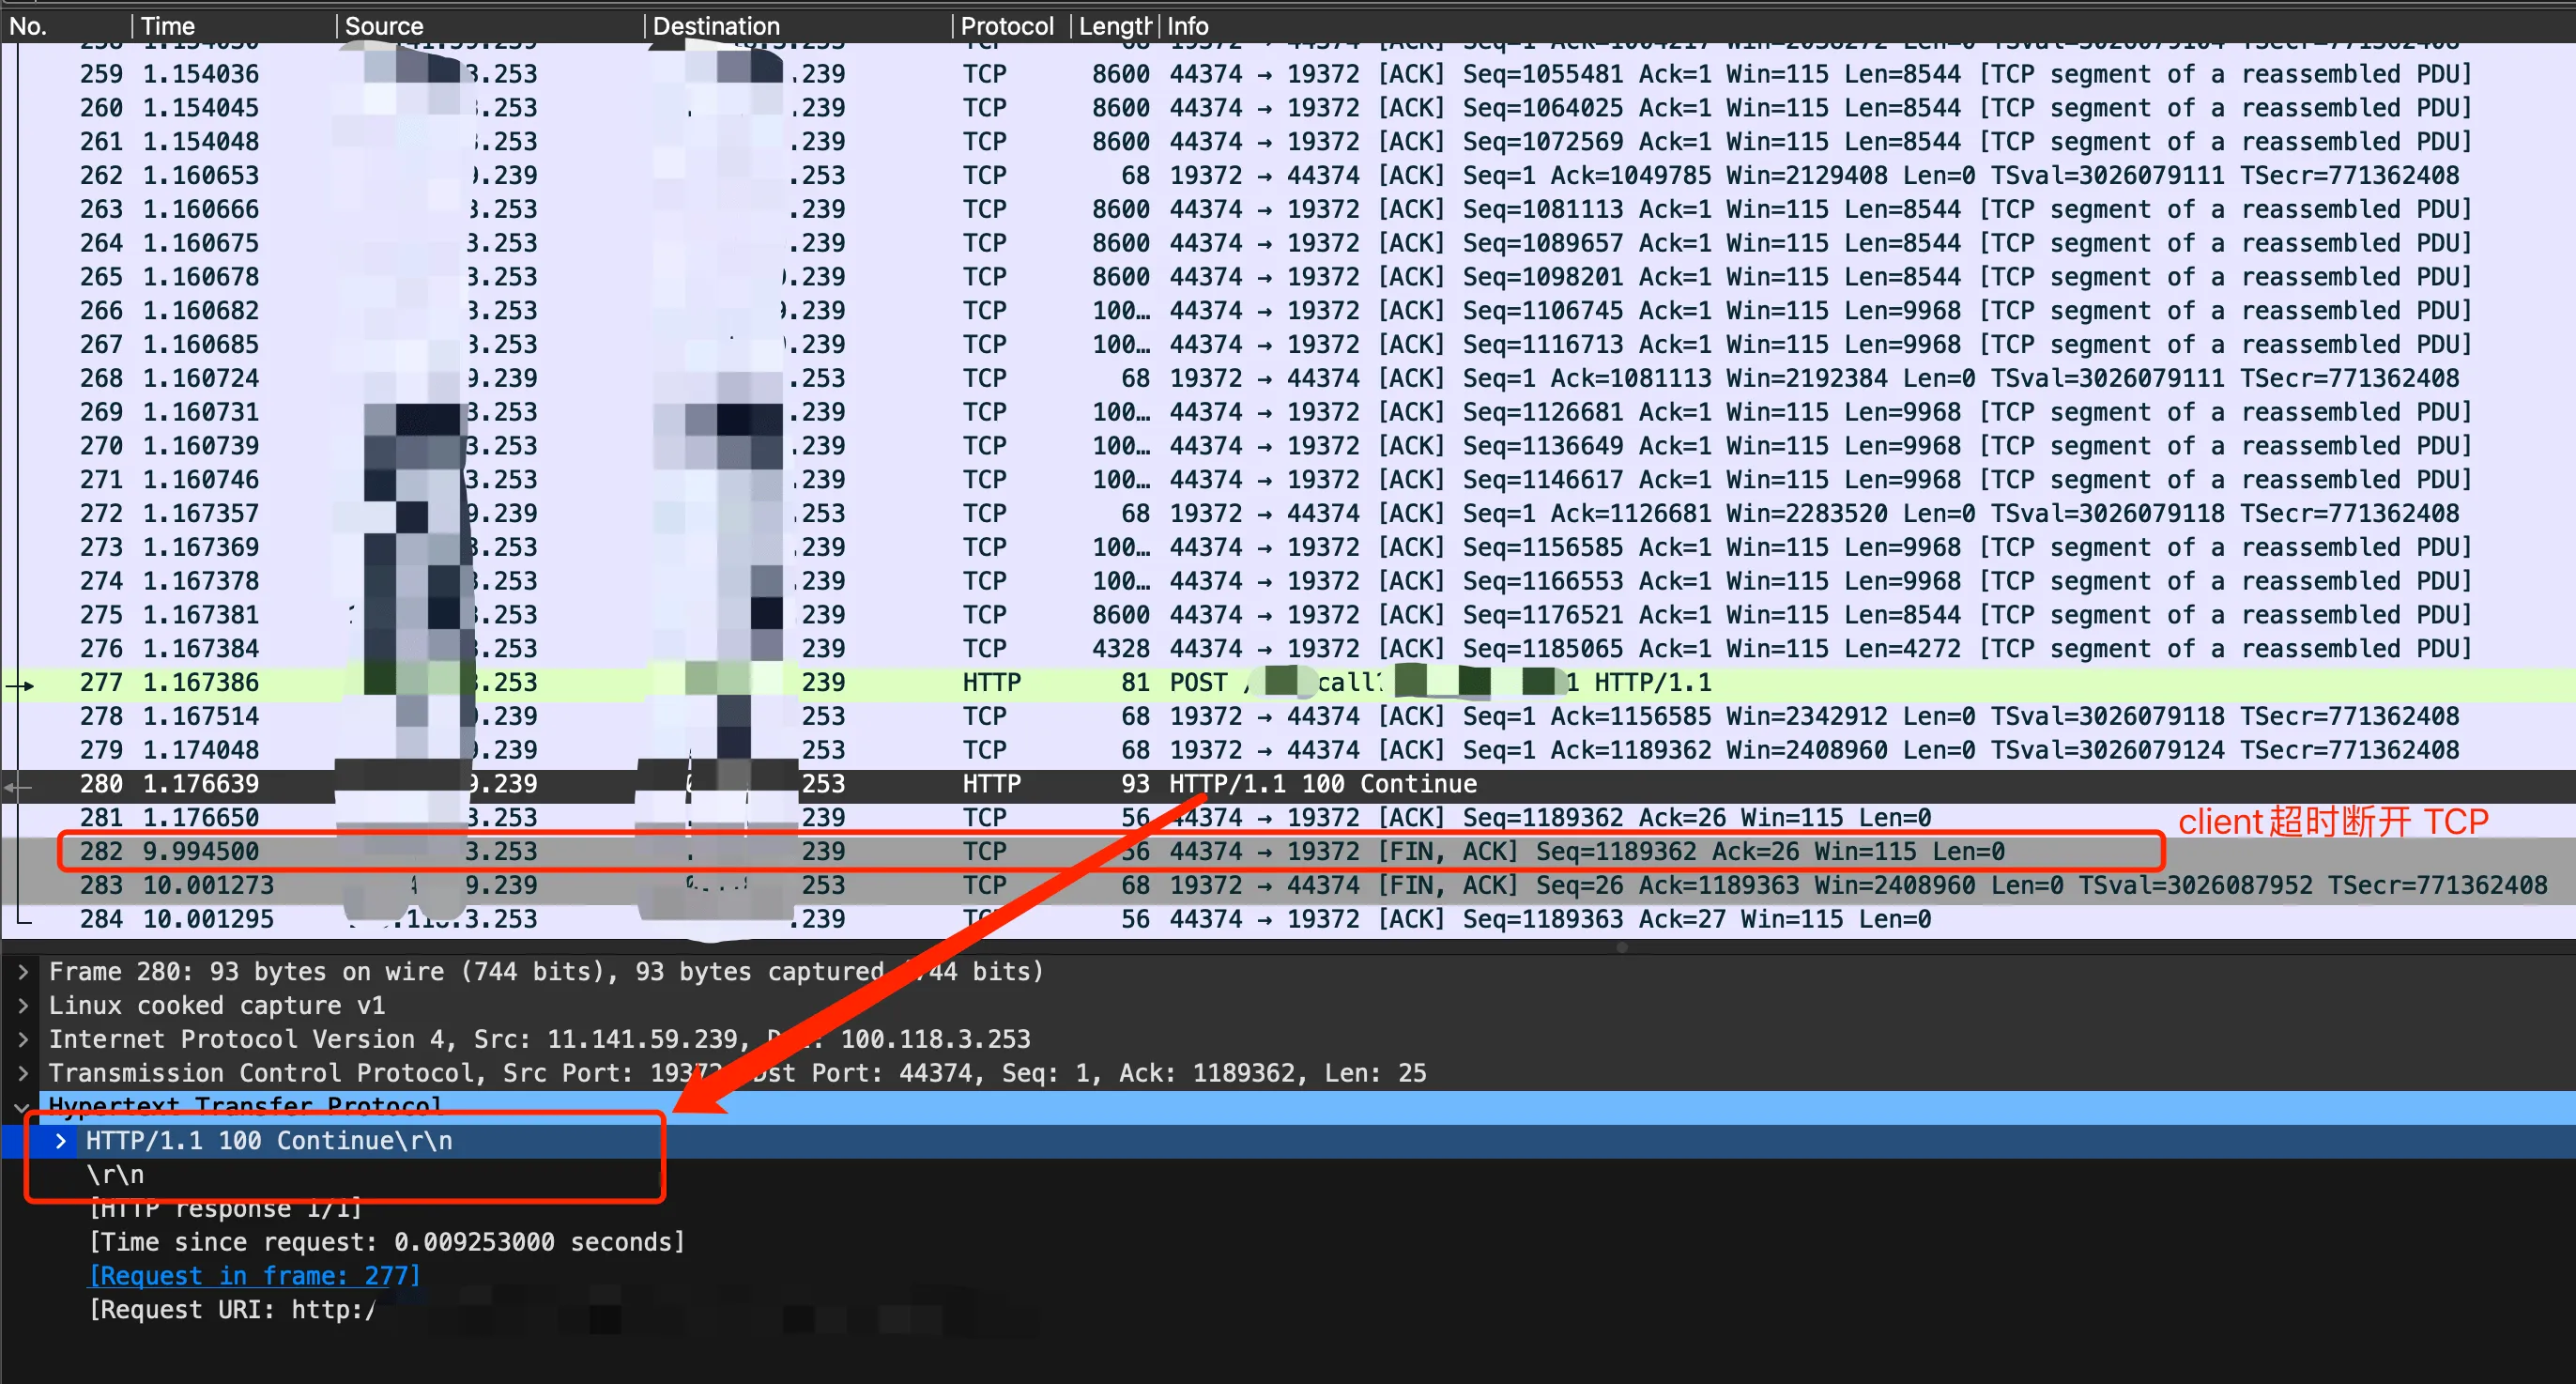Select packet 266 with Seq=1106745
The height and width of the screenshot is (1384, 2576).
1288,310
